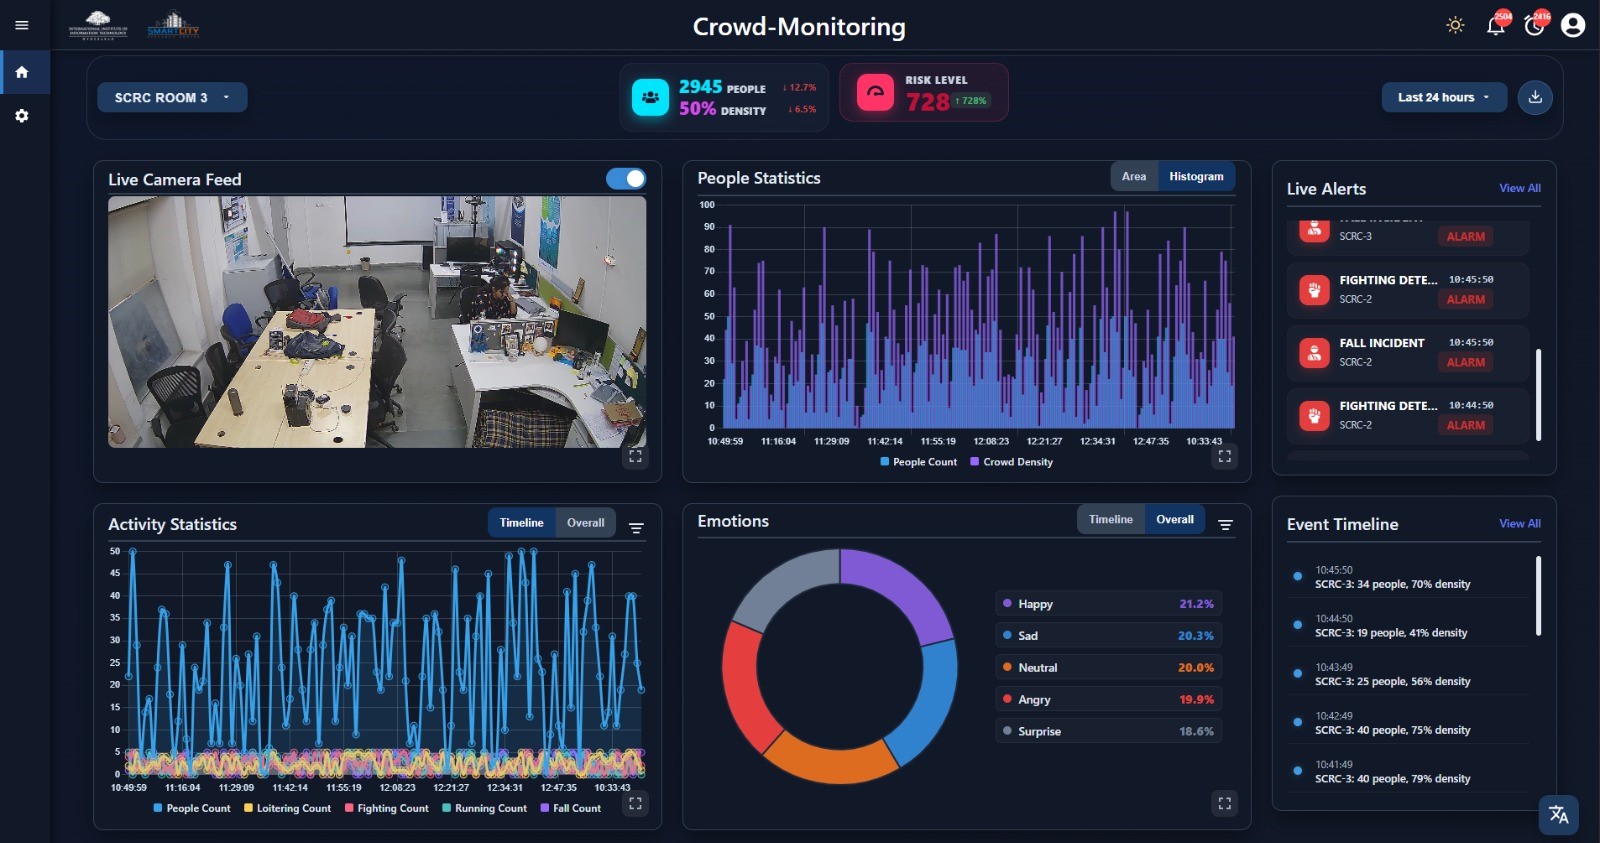
Task: Open user profile avatar
Action: click(1573, 25)
